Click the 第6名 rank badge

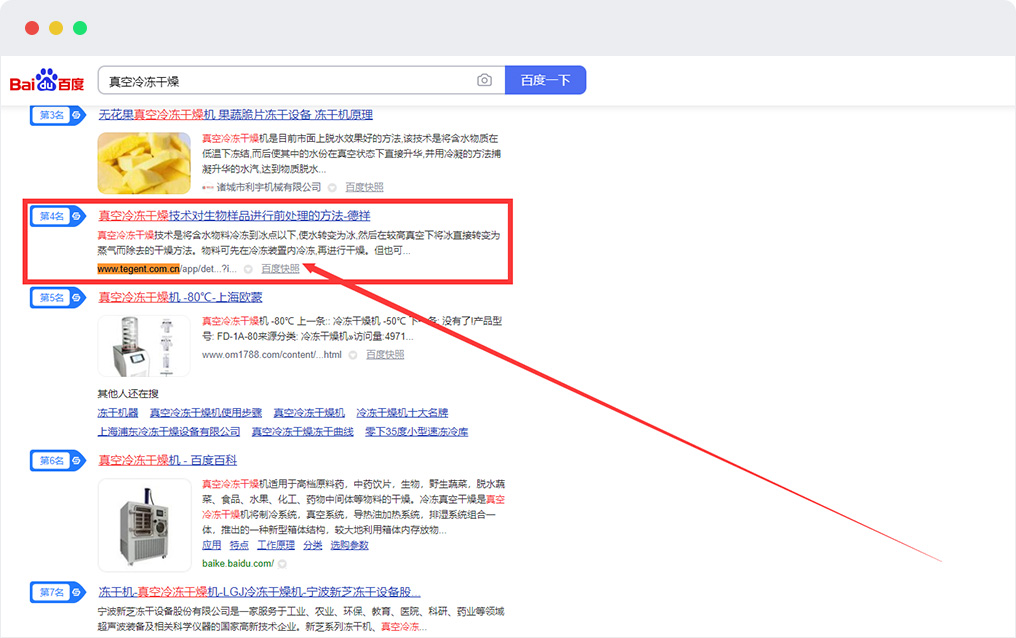point(58,461)
